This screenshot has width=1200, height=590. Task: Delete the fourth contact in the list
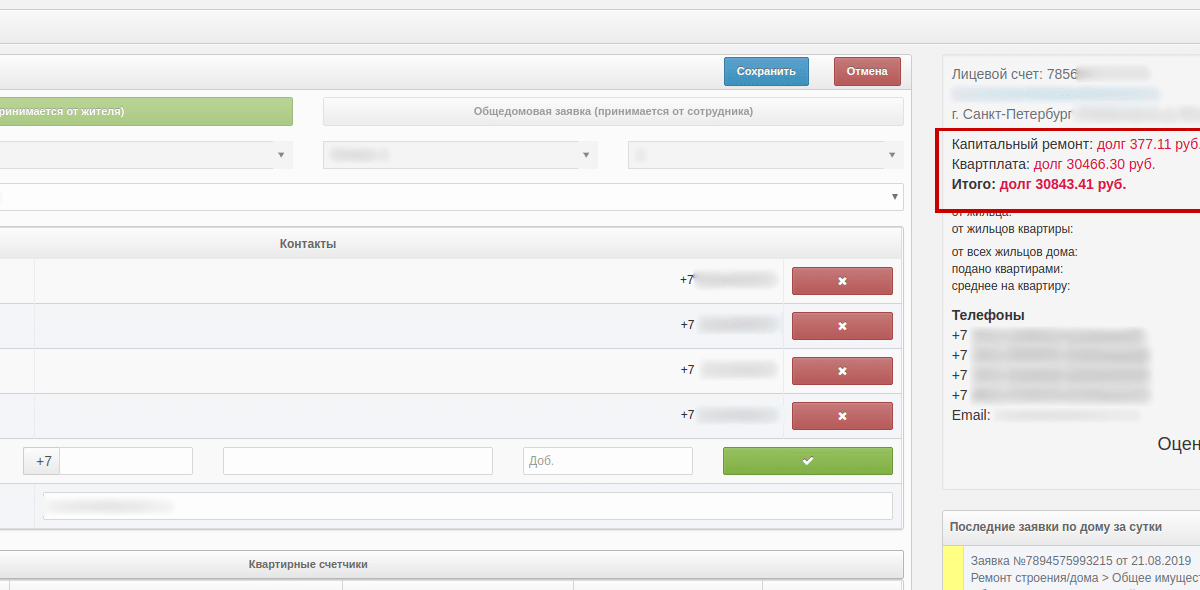[842, 416]
